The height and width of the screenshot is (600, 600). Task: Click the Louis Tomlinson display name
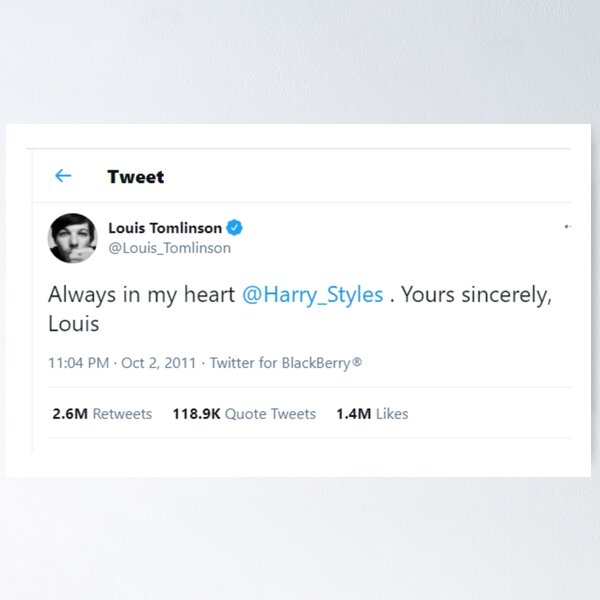(165, 228)
